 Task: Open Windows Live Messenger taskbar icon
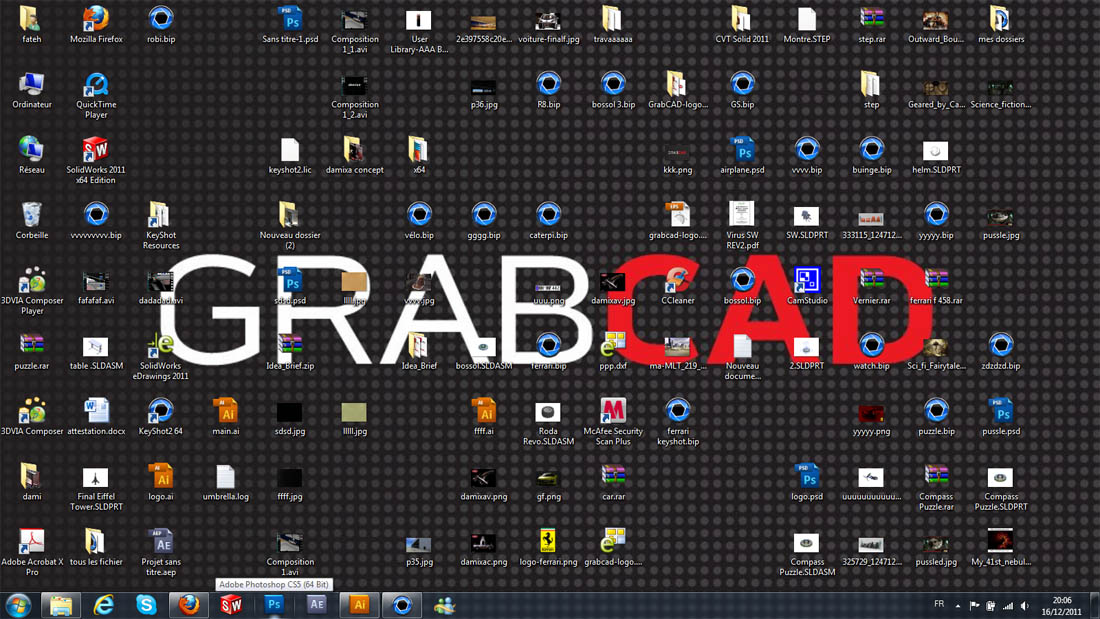[x=445, y=605]
